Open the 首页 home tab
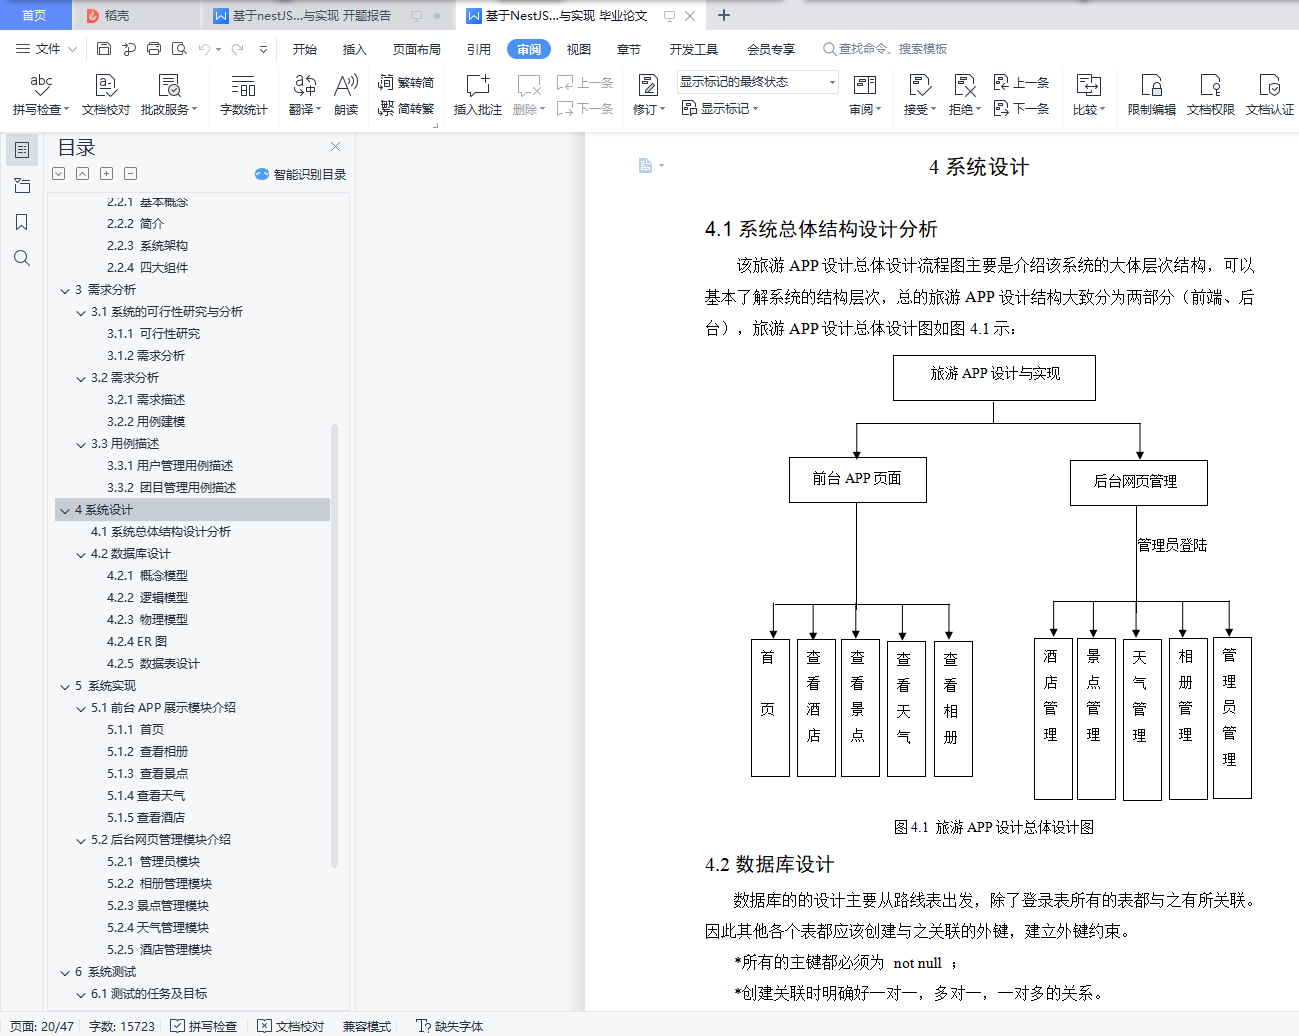 pos(34,15)
